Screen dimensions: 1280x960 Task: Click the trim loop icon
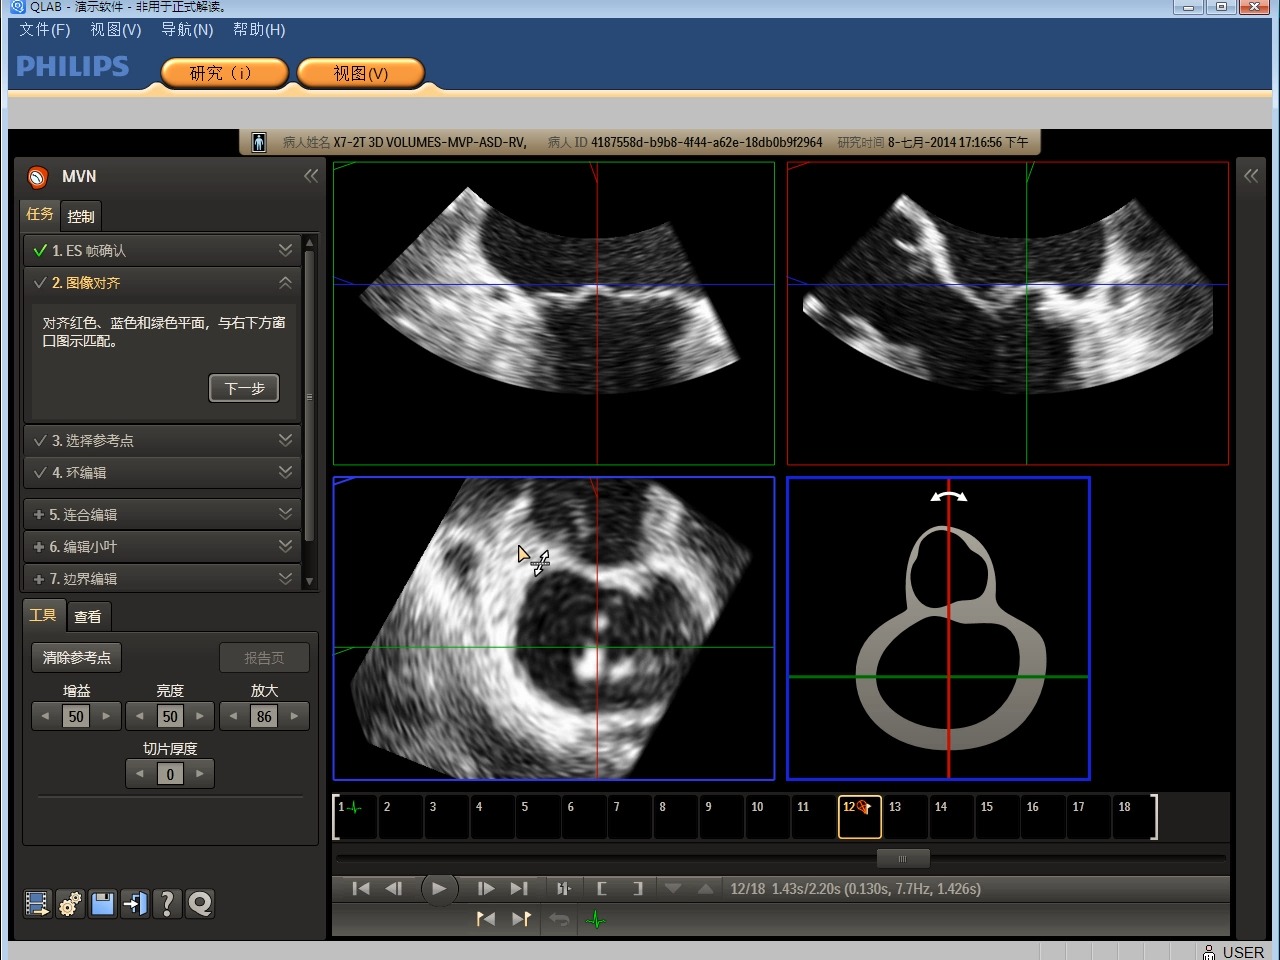pyautogui.click(x=564, y=888)
